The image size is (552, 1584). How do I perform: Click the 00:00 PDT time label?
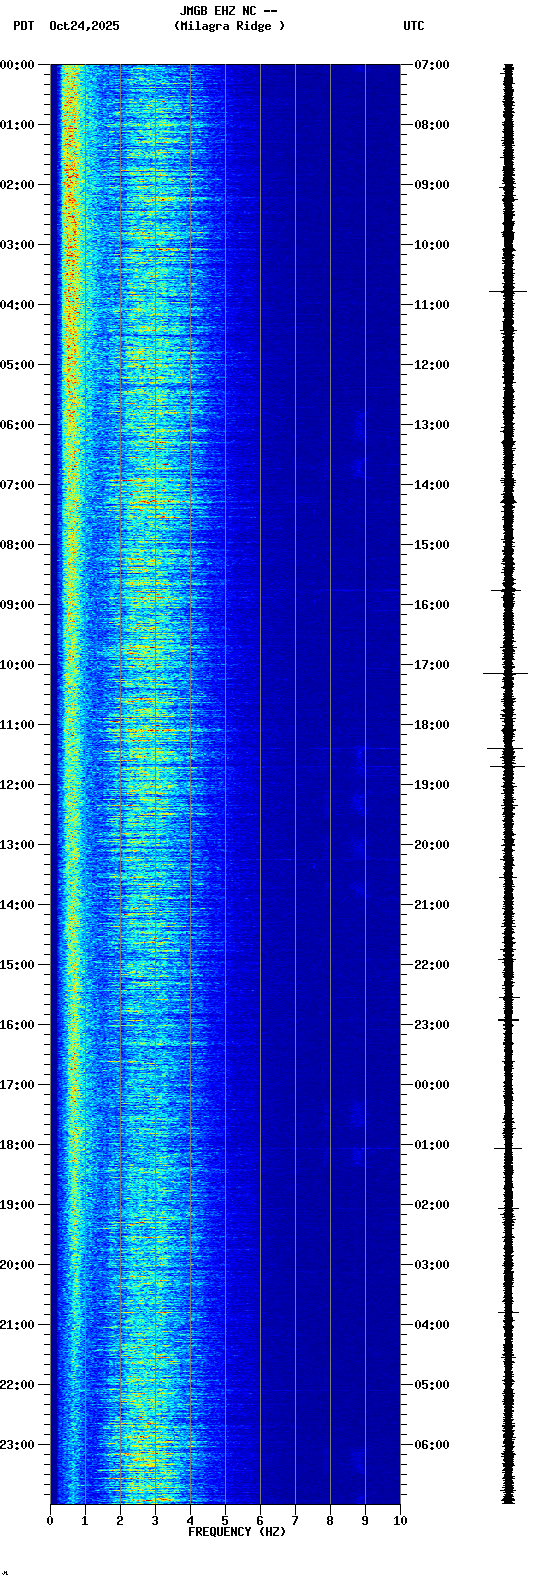[17, 65]
